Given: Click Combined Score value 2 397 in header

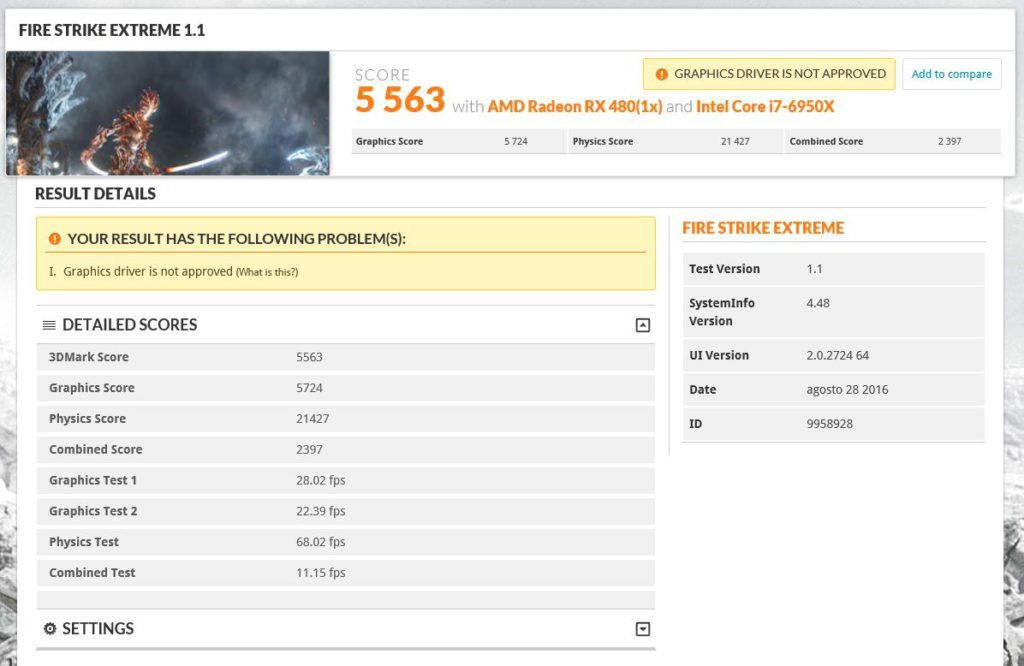Looking at the screenshot, I should click(x=949, y=142).
